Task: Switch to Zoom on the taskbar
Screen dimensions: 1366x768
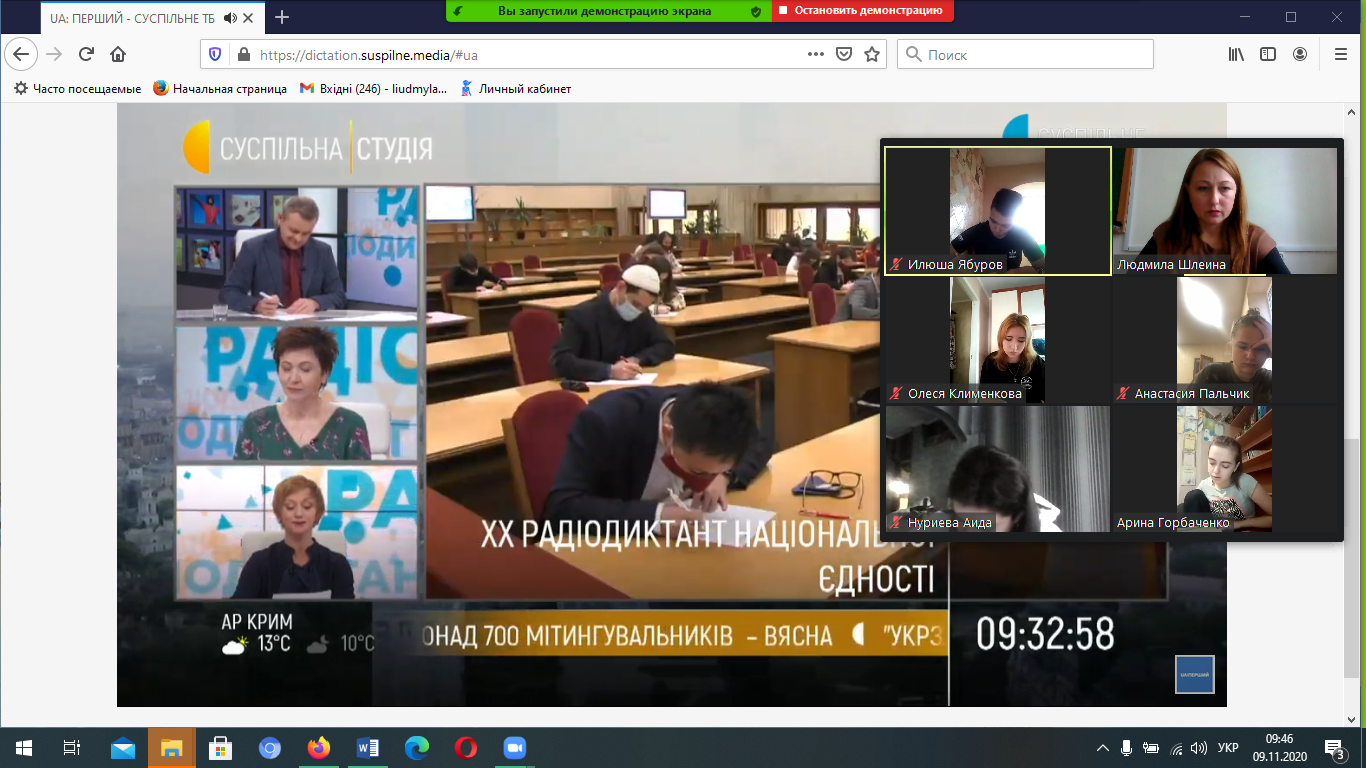Action: tap(515, 748)
